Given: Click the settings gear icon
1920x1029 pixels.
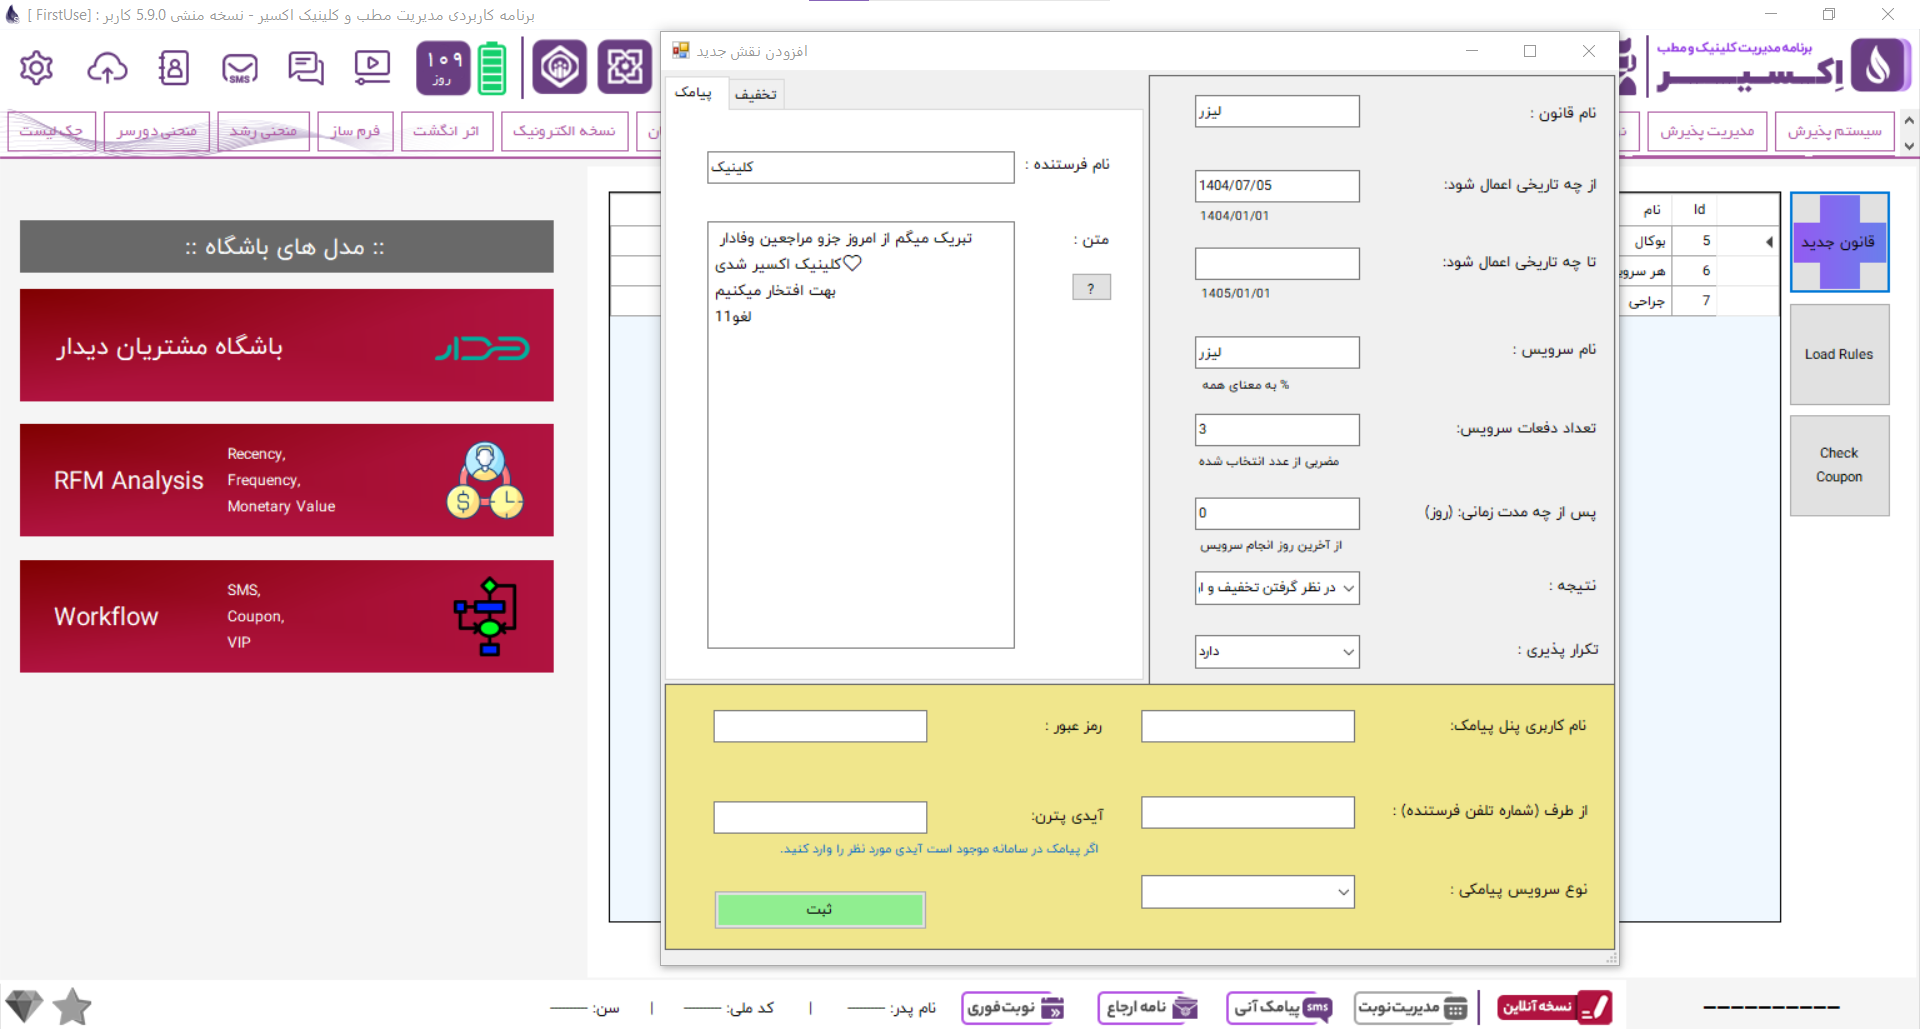Looking at the screenshot, I should click(x=36, y=68).
